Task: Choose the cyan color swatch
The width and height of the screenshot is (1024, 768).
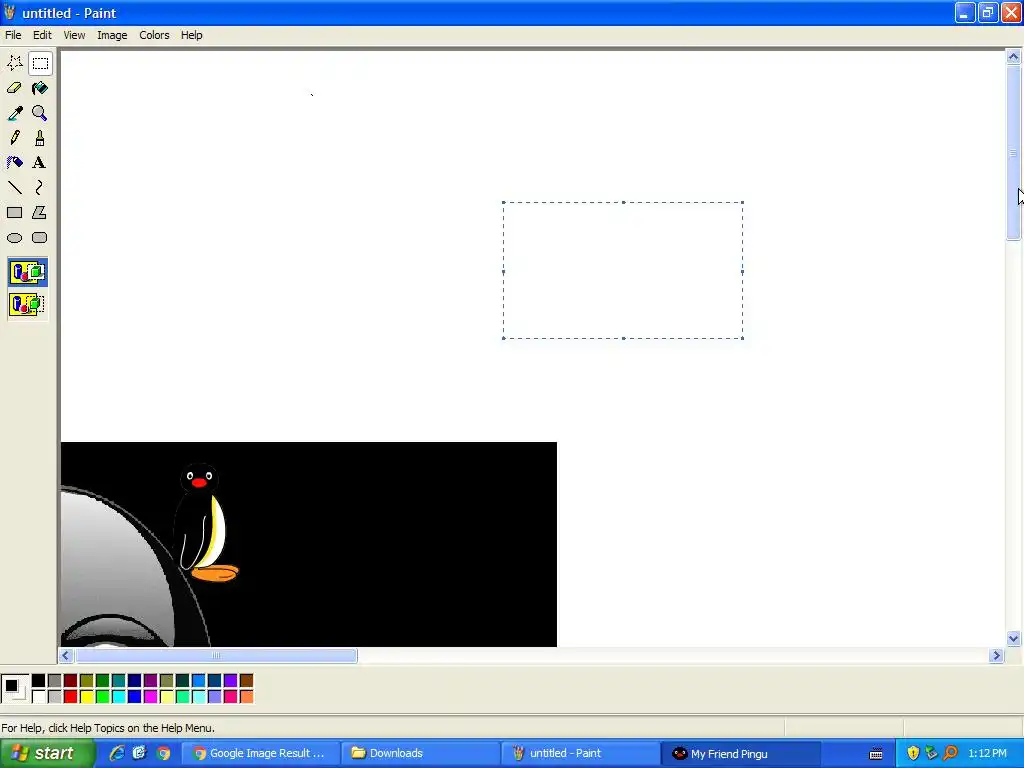Action: pos(118,697)
